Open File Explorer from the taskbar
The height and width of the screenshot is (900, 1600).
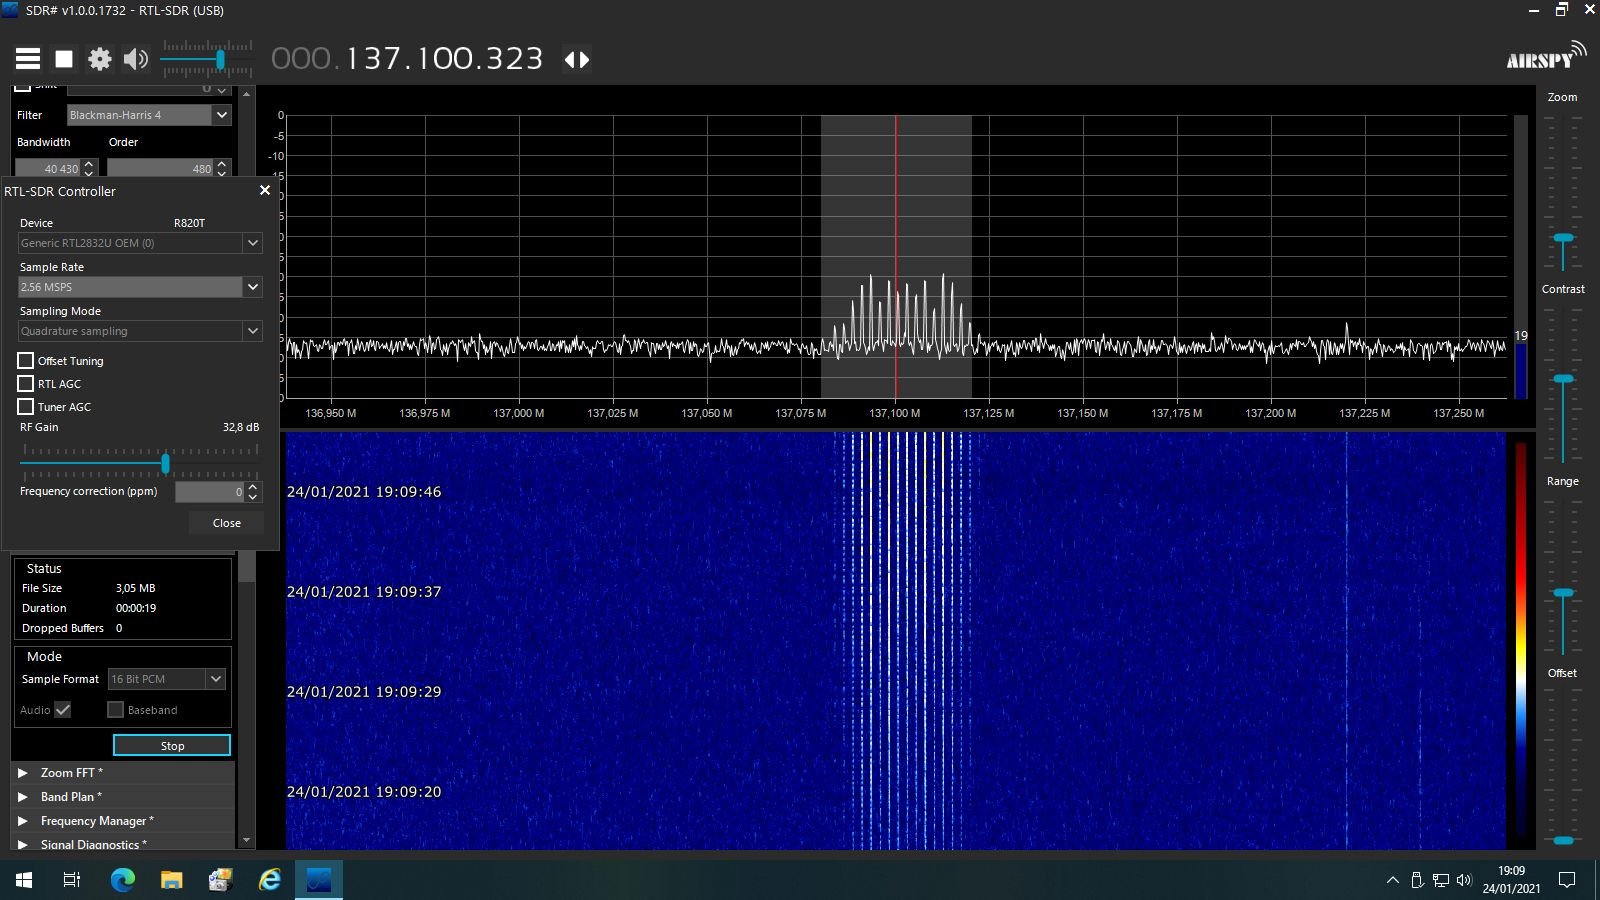172,880
